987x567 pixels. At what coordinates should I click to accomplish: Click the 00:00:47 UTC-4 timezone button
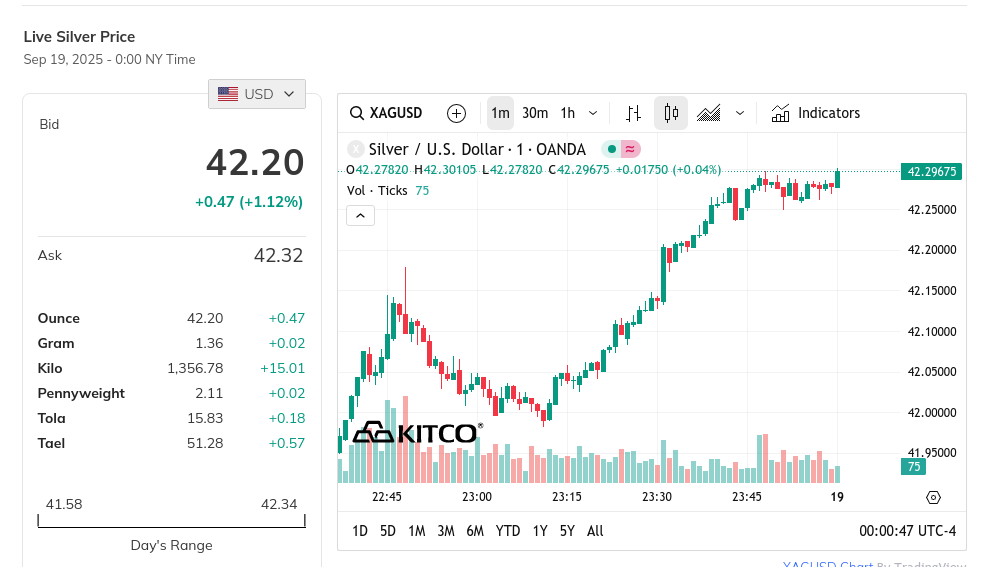[908, 531]
